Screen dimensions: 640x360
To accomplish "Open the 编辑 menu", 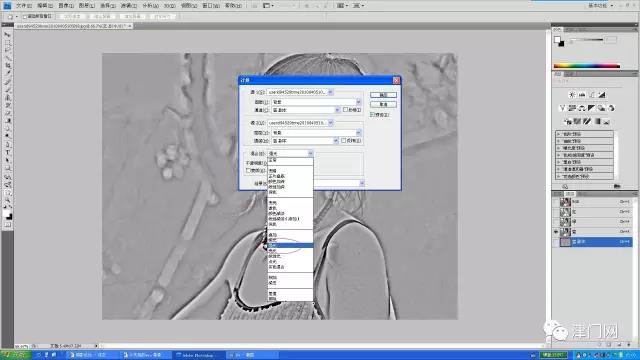I will tap(45, 6).
